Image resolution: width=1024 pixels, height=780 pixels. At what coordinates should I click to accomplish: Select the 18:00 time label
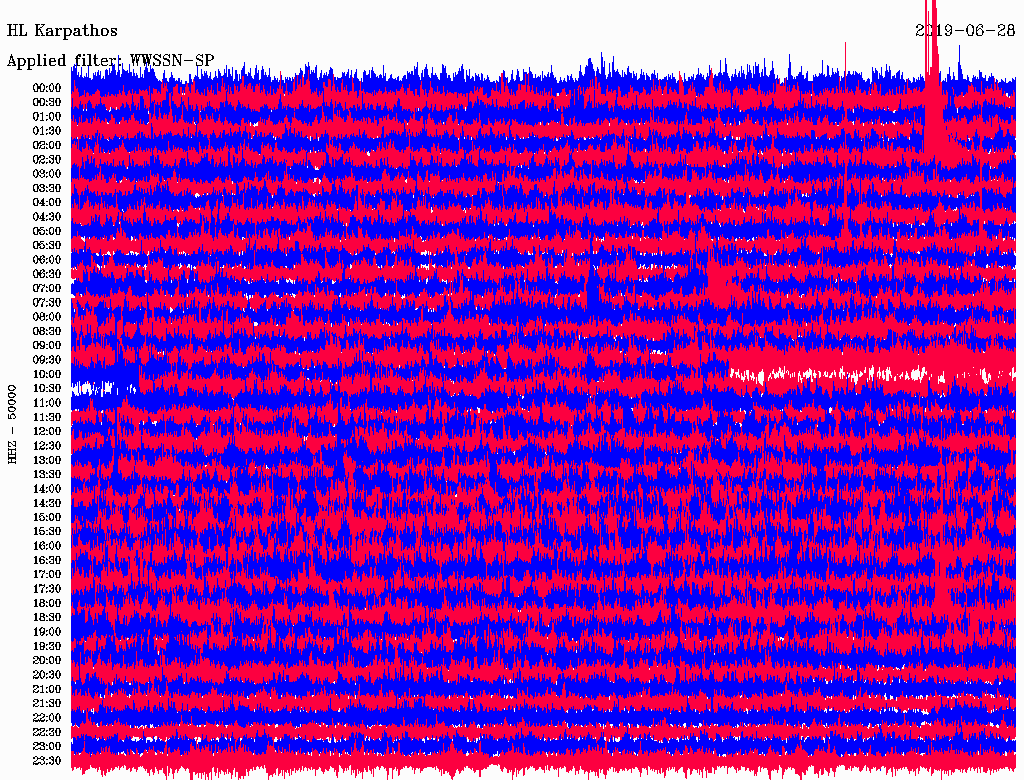[x=47, y=603]
